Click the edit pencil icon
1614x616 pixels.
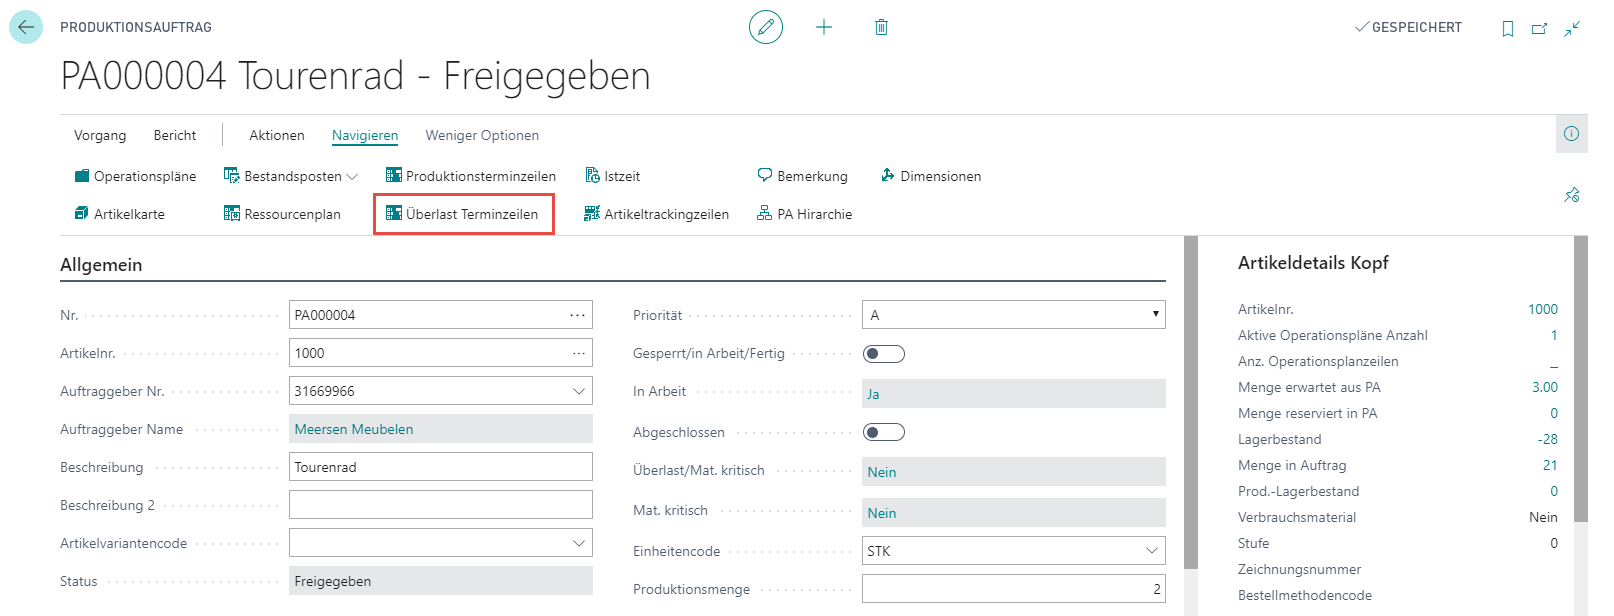(x=766, y=27)
